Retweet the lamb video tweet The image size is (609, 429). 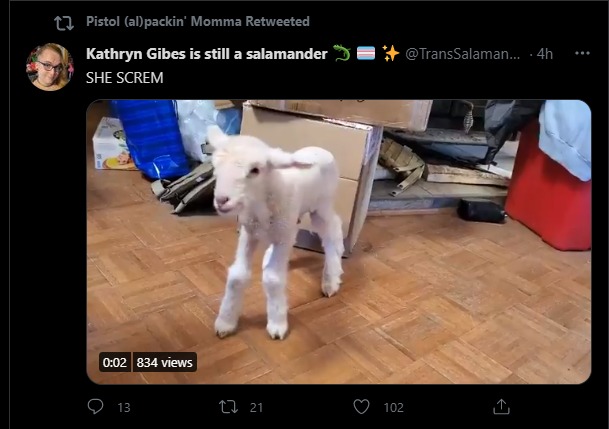pos(228,407)
